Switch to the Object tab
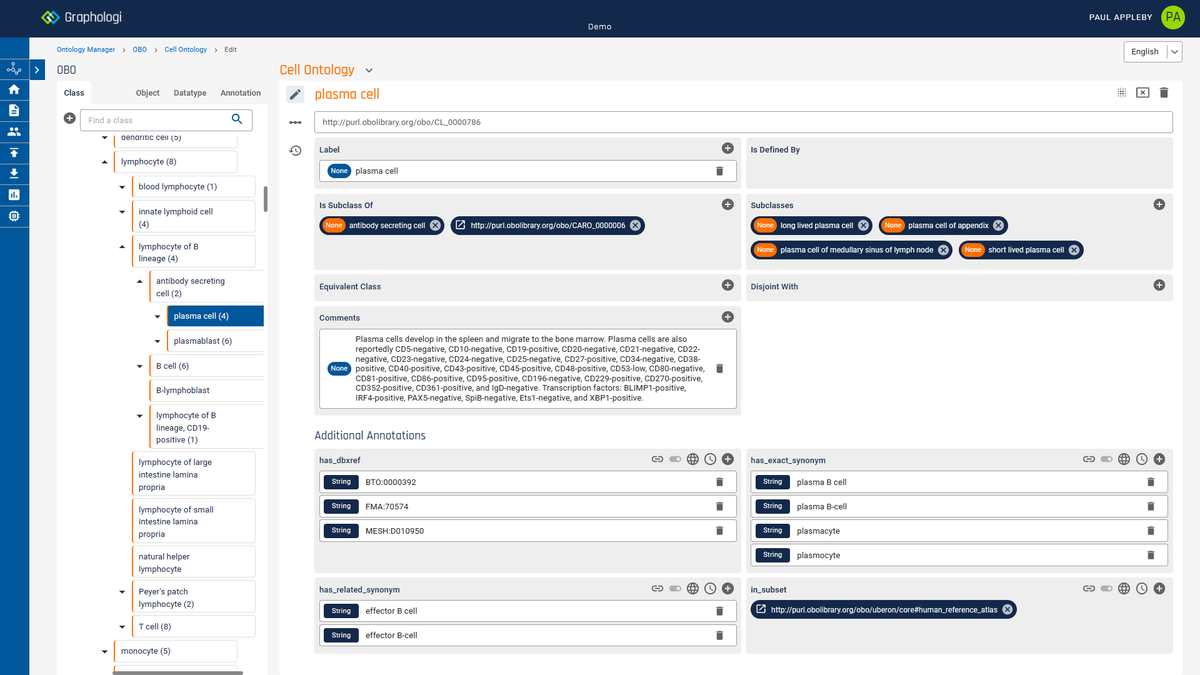 (148, 93)
